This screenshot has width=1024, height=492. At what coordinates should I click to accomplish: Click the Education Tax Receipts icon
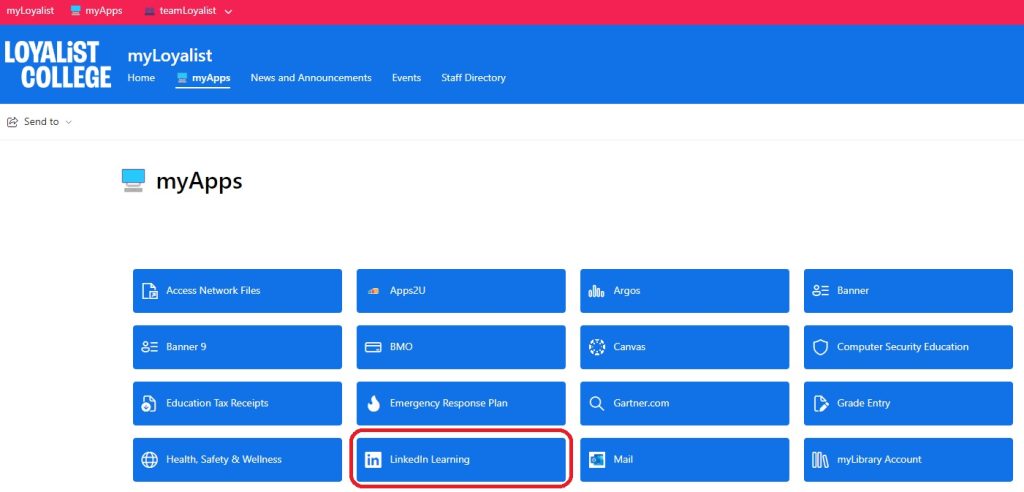click(x=150, y=403)
